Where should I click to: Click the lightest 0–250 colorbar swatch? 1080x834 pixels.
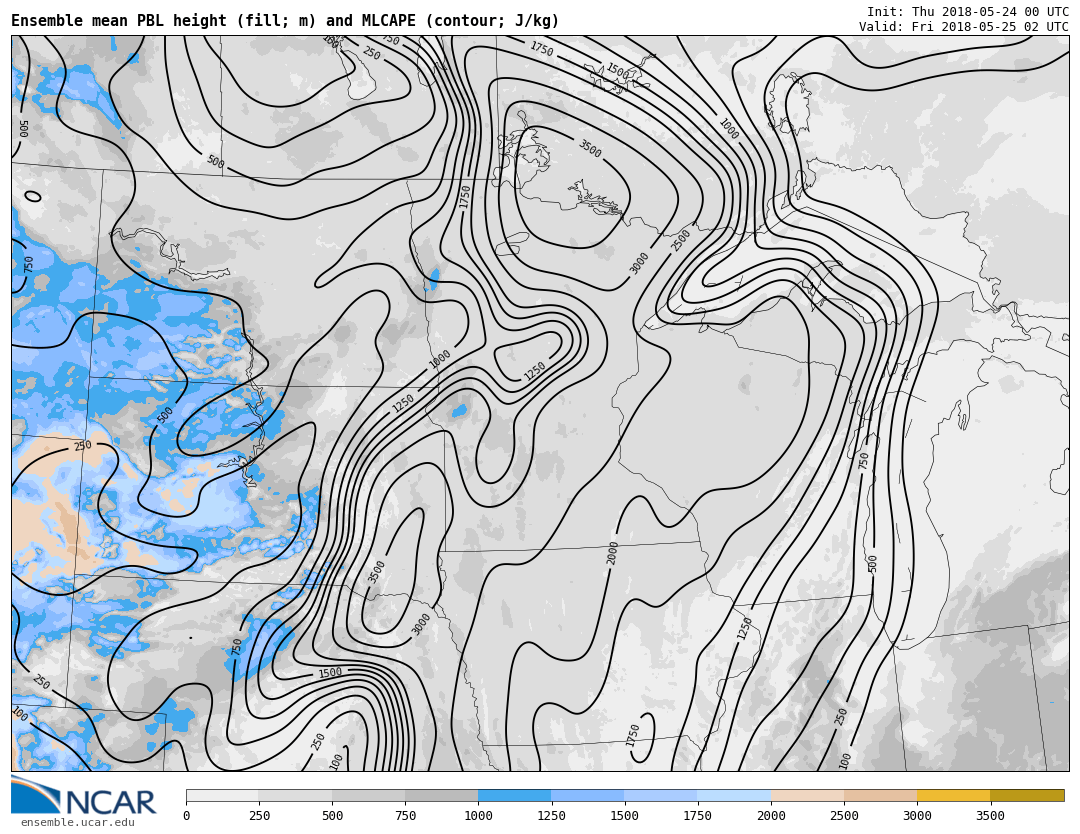222,796
